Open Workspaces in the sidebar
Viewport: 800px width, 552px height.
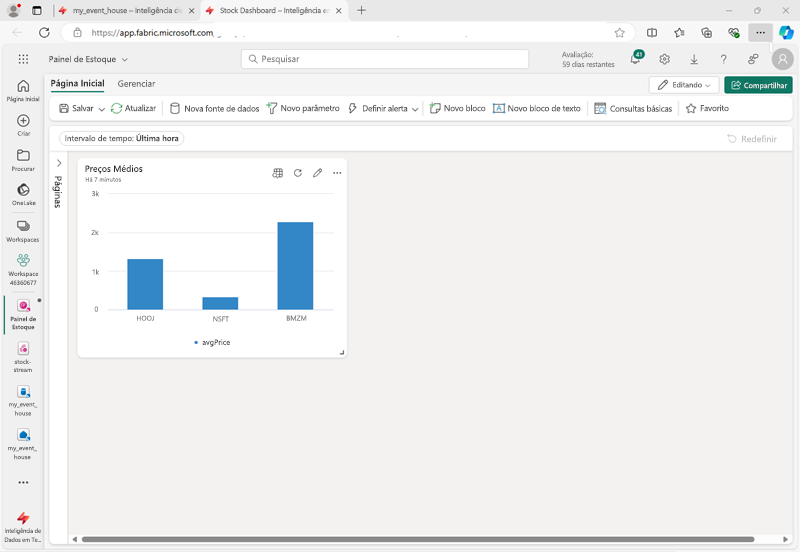(x=23, y=231)
